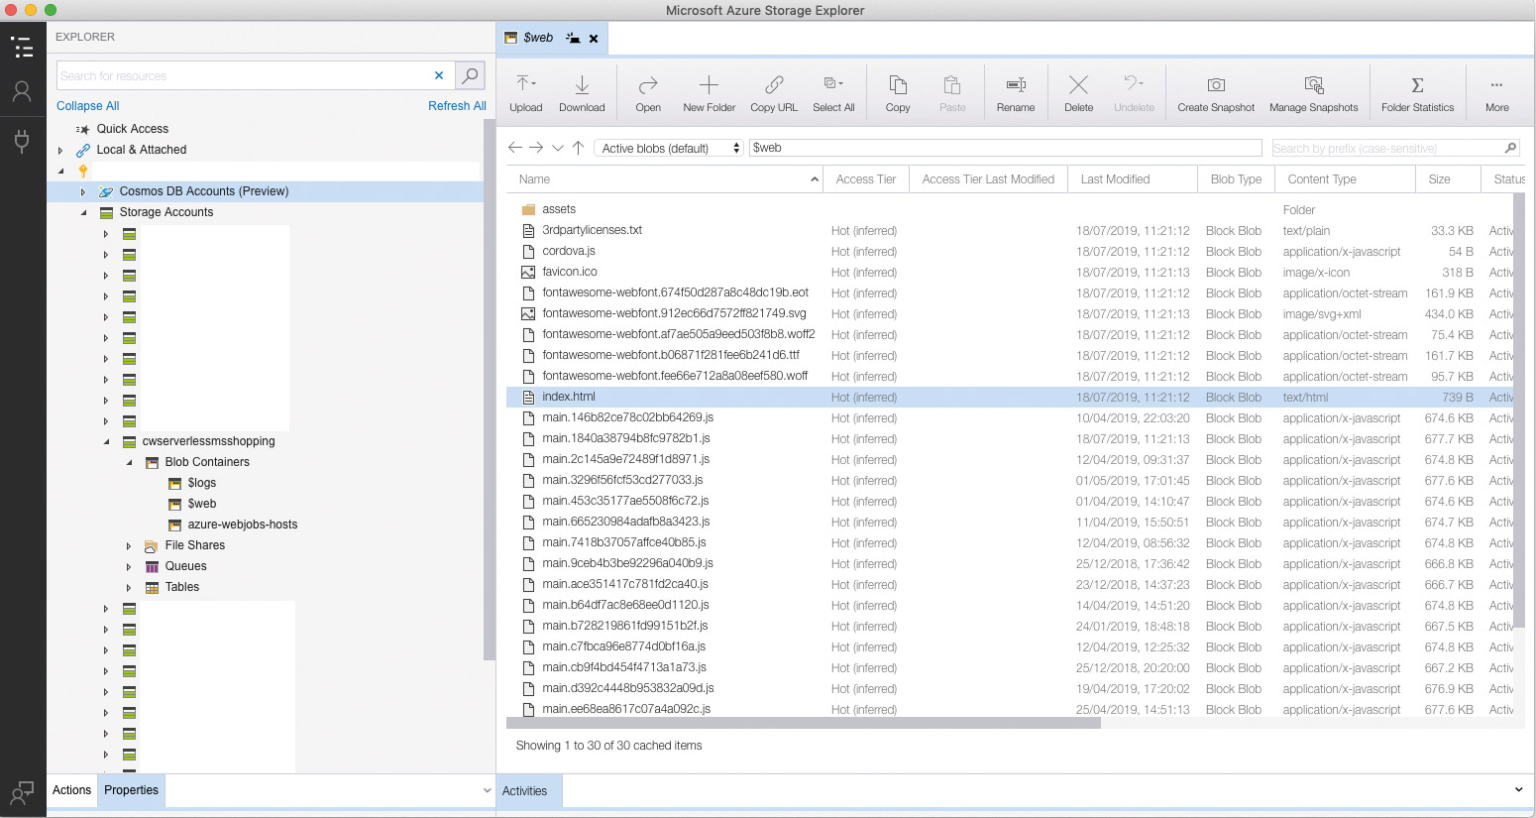Open the Active blobs (default) dropdown

669,148
